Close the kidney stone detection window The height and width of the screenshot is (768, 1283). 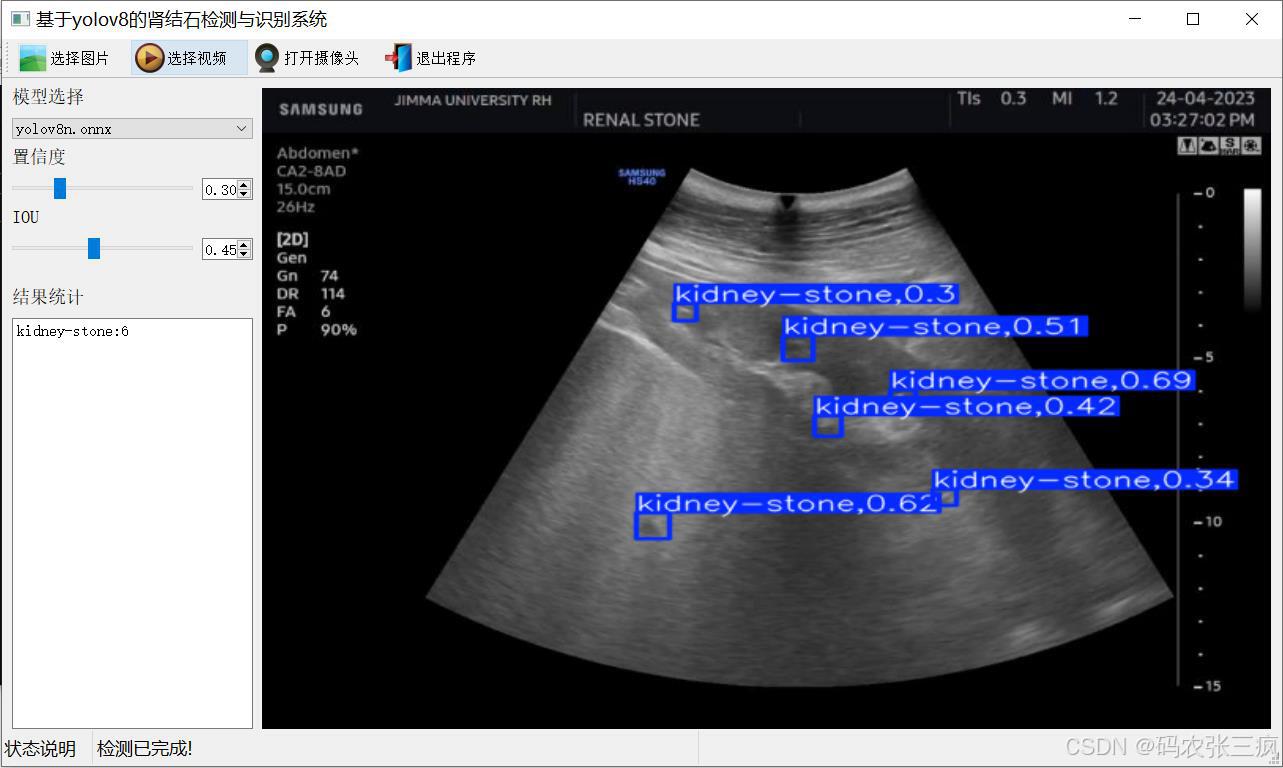tap(1251, 19)
